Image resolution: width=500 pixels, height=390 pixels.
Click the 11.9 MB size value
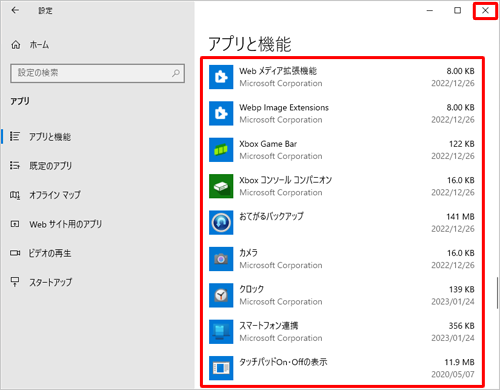tap(459, 362)
